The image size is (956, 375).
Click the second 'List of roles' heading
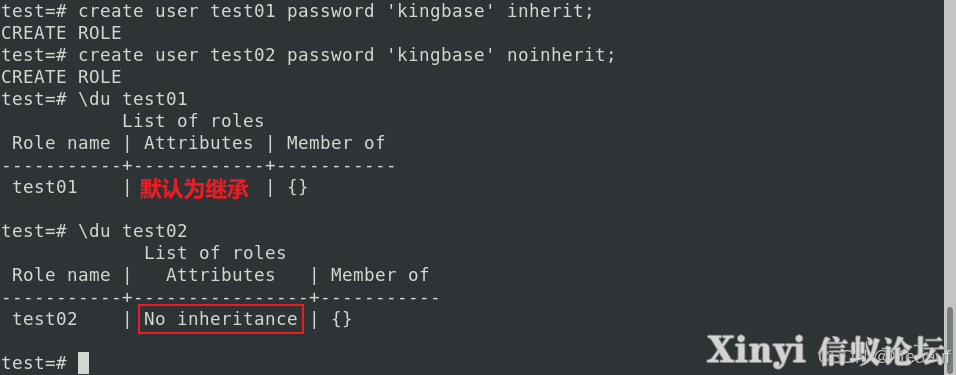point(215,253)
